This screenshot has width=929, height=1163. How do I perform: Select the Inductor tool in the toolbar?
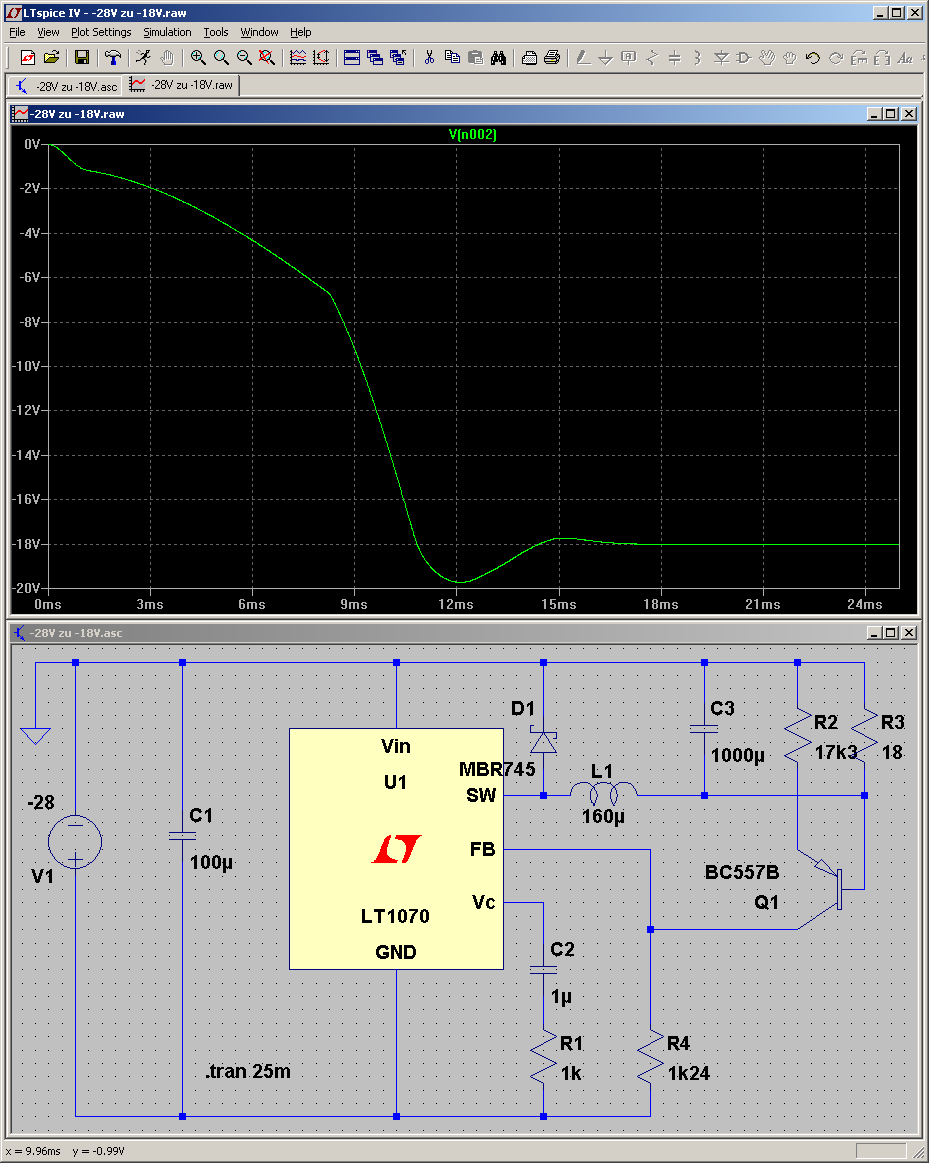click(698, 57)
